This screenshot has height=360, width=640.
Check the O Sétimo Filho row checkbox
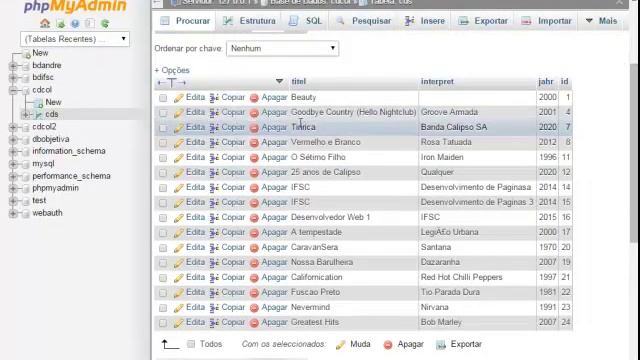tap(163, 158)
